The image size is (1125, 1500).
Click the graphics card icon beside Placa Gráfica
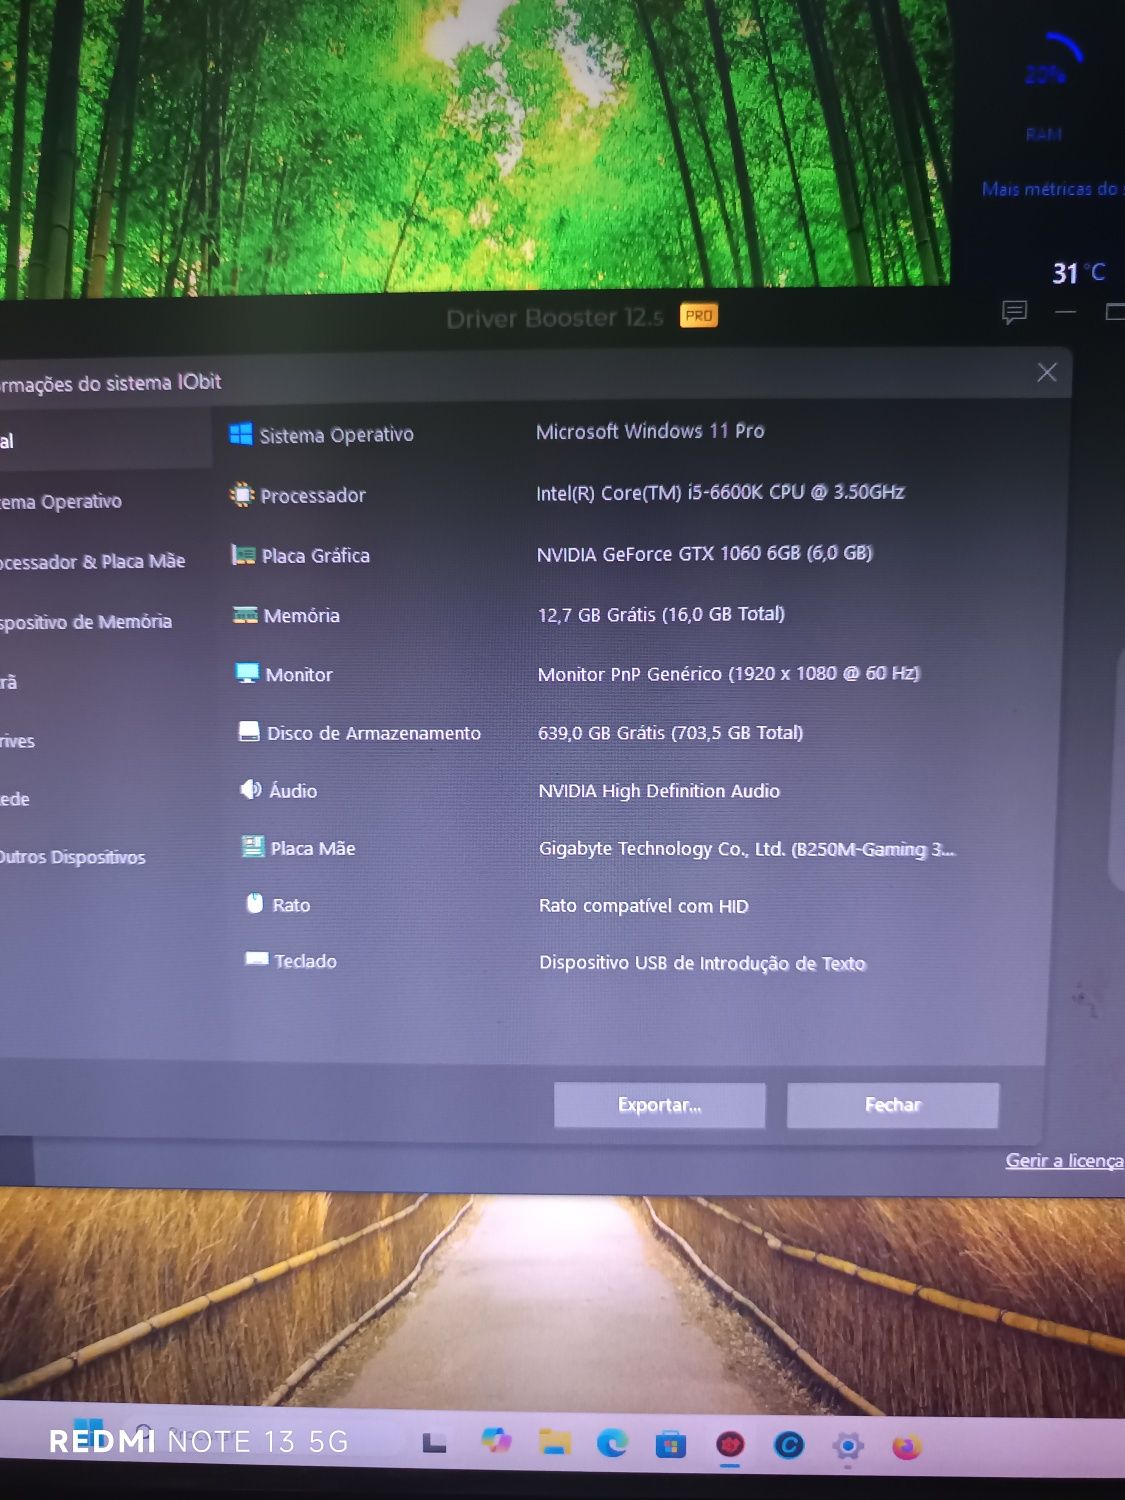tap(243, 554)
